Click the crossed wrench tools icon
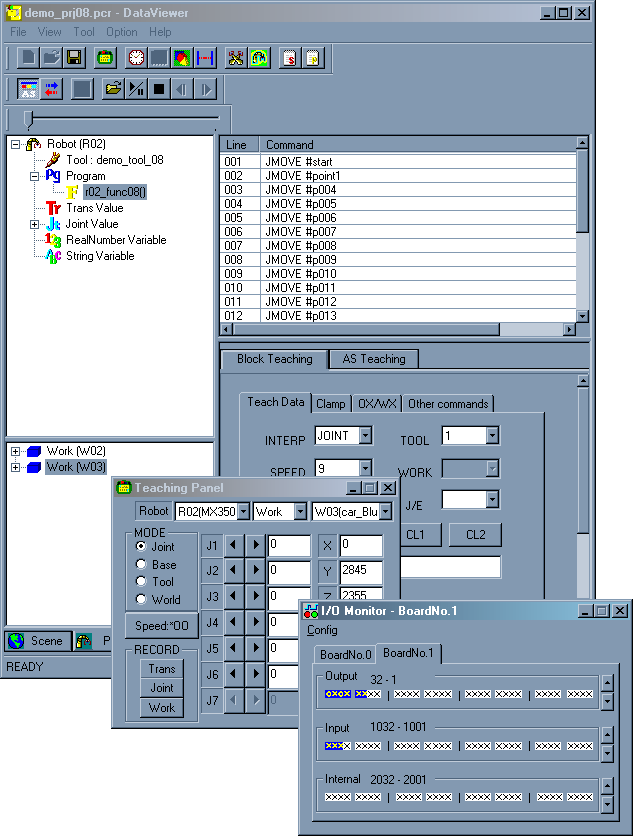 click(236, 58)
